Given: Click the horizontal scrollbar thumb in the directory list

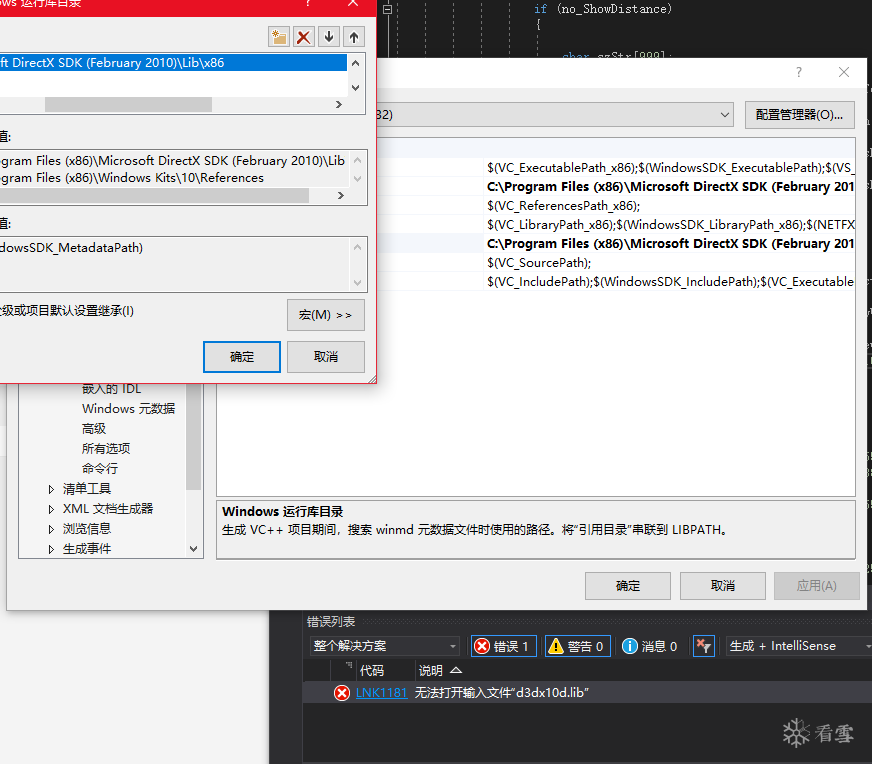Looking at the screenshot, I should coord(128,105).
